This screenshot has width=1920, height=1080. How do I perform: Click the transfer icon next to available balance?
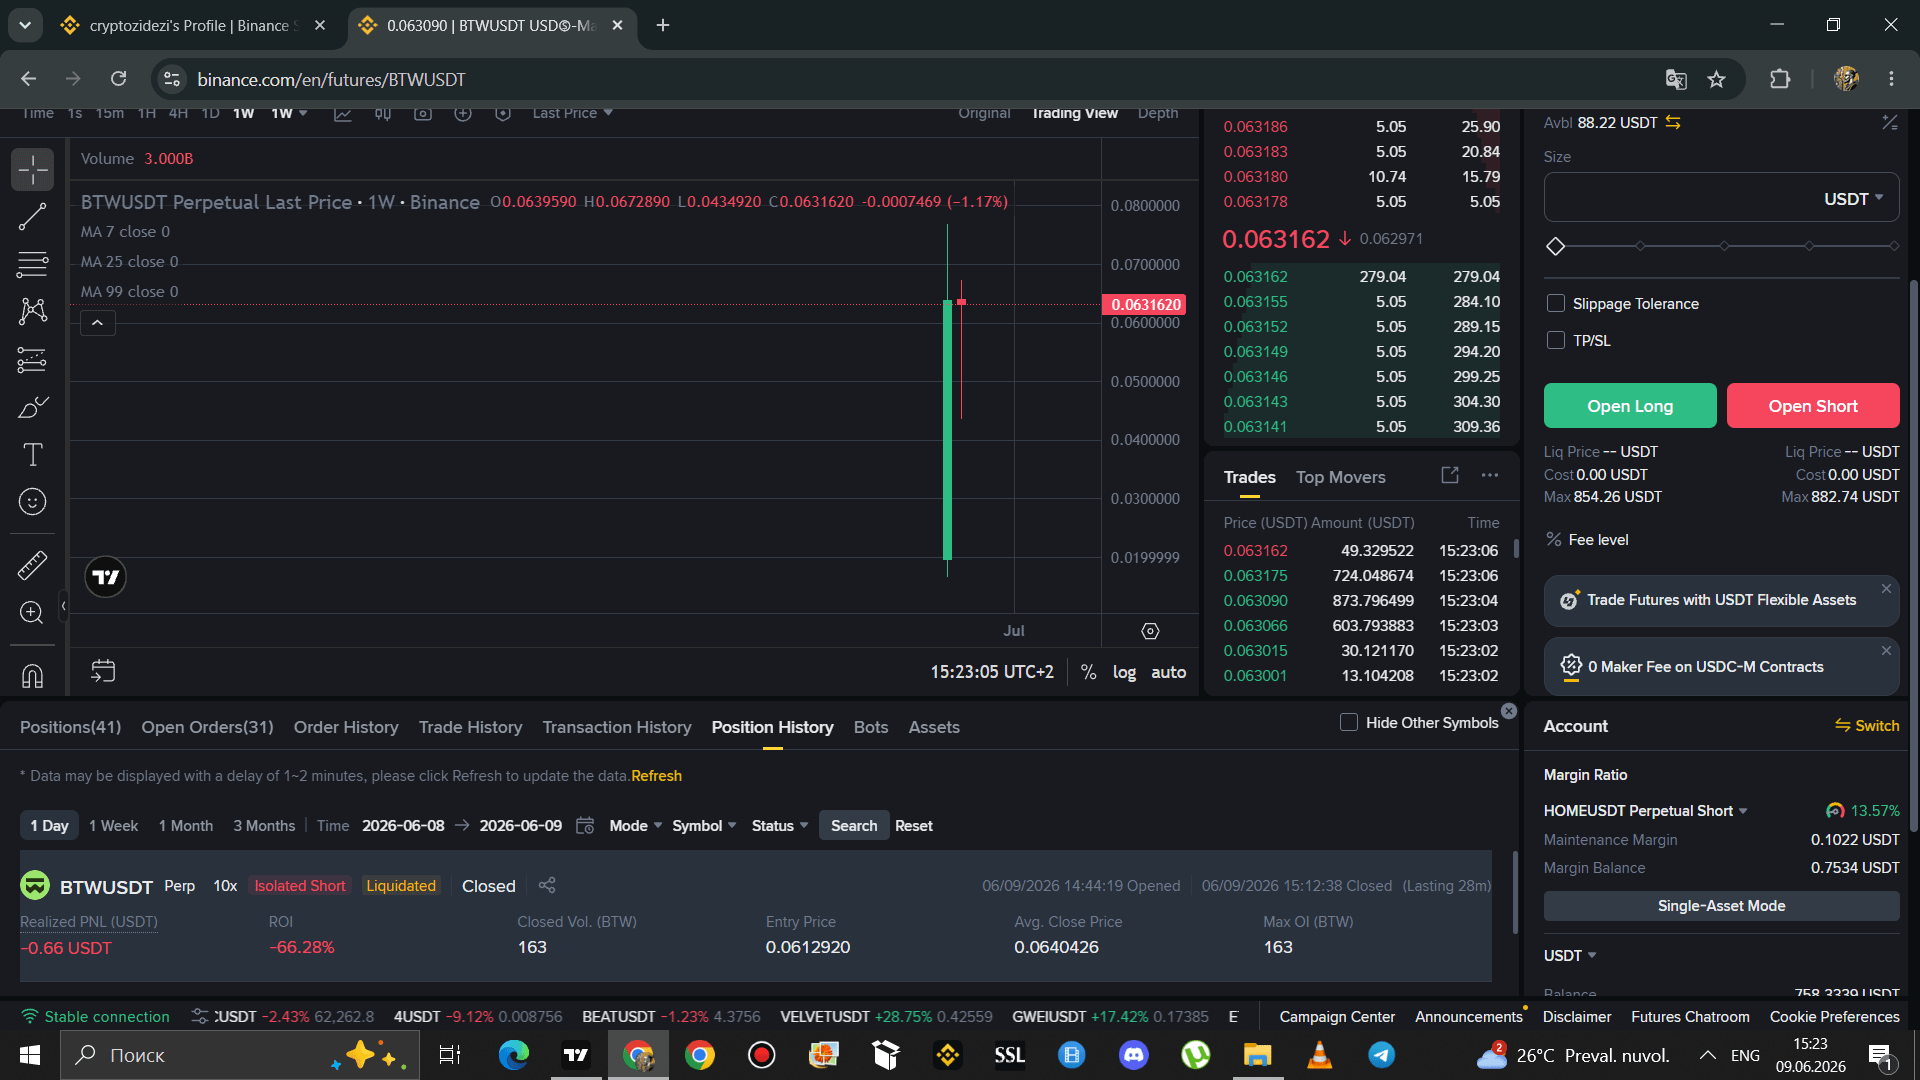point(1673,122)
